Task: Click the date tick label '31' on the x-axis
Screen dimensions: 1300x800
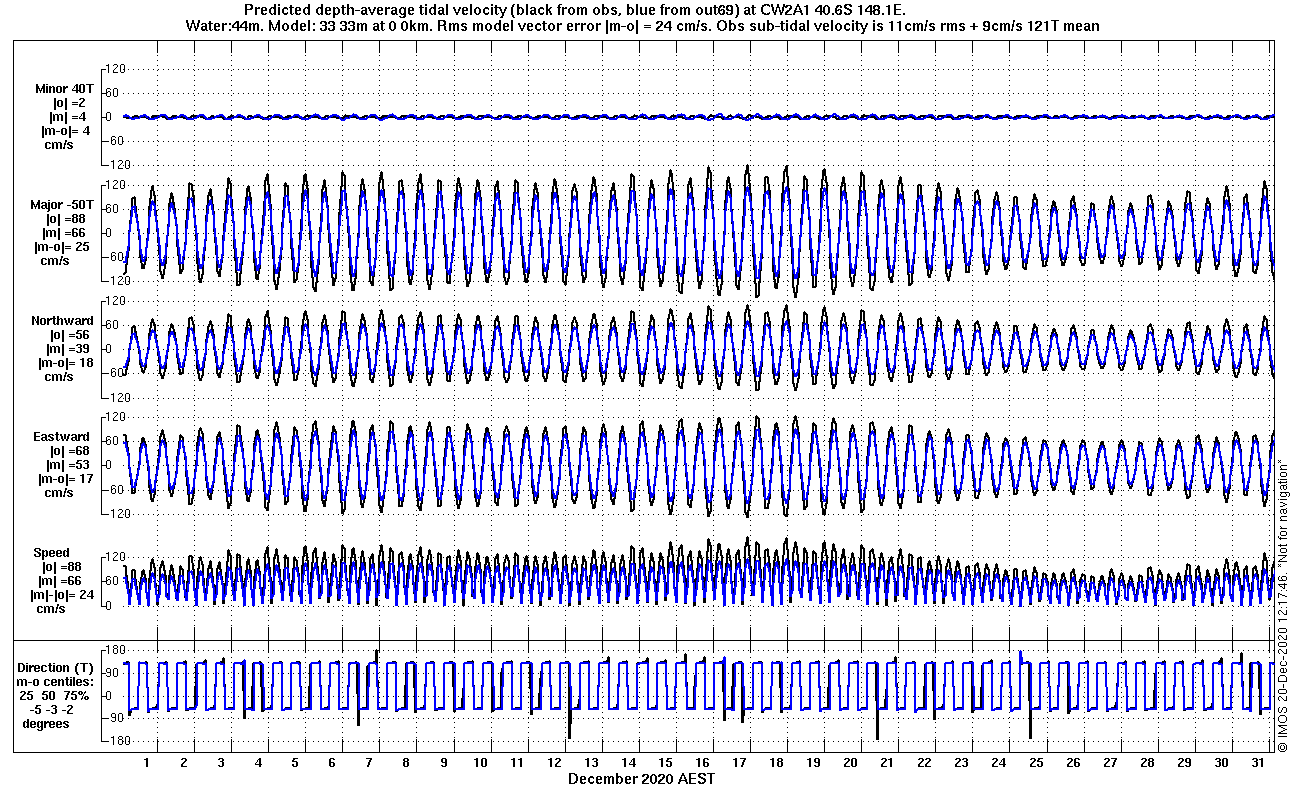Action: click(x=1258, y=763)
